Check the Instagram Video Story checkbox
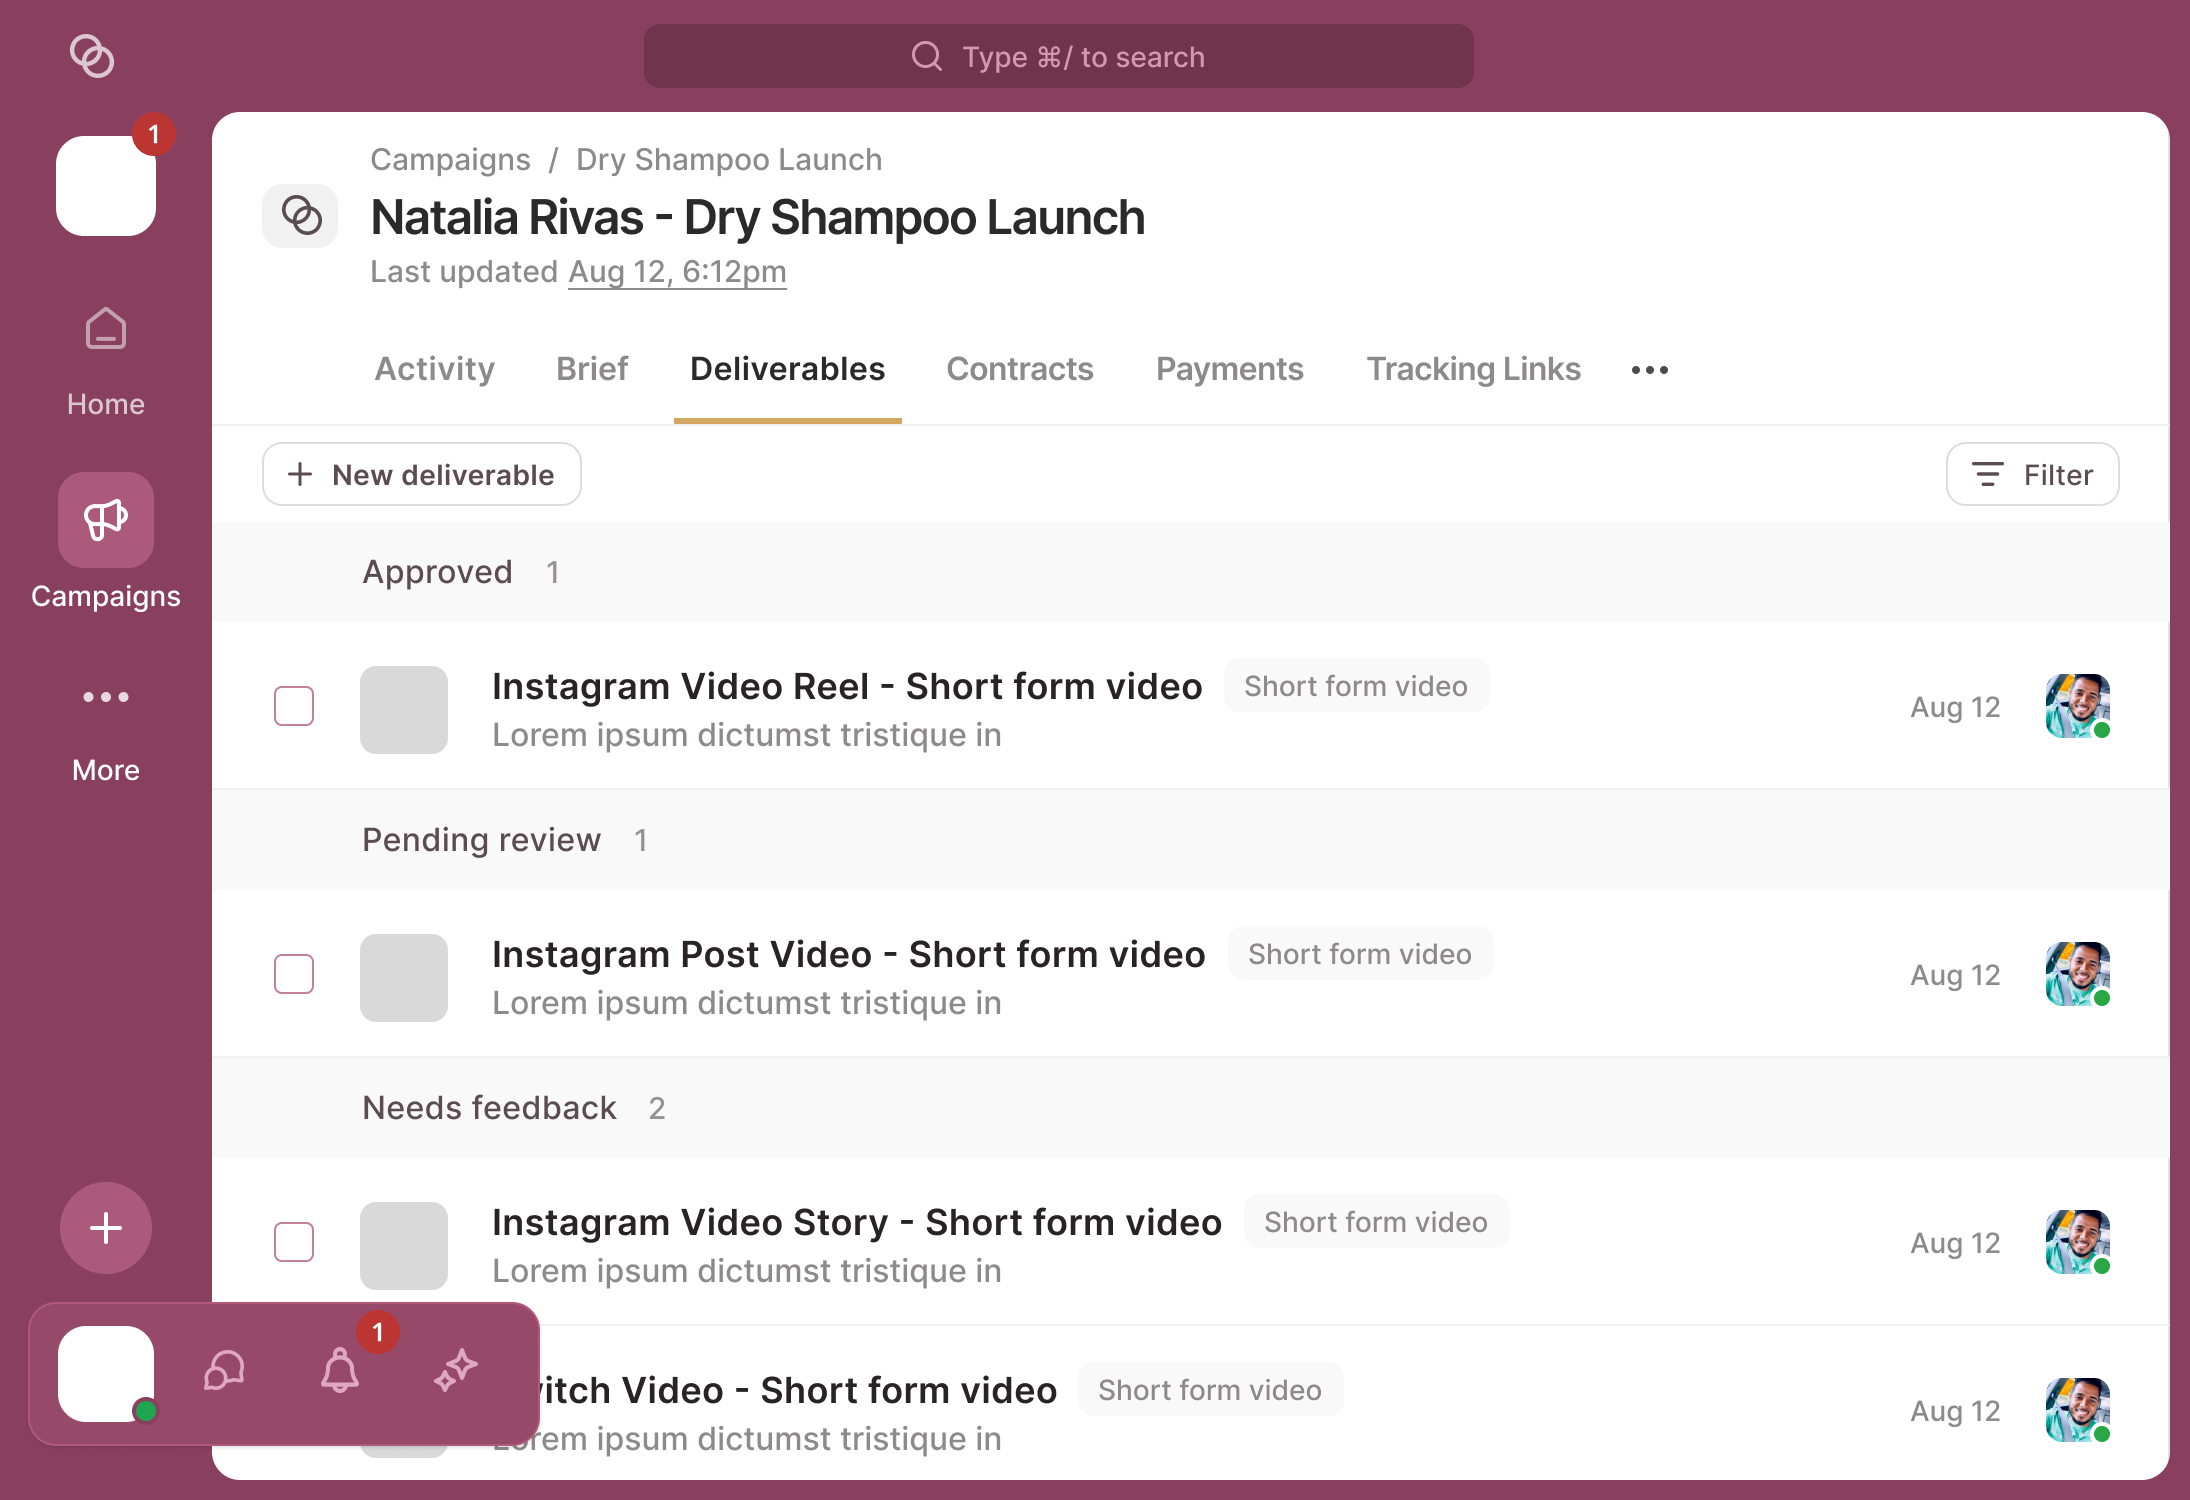The width and height of the screenshot is (2190, 1500). coord(293,1242)
